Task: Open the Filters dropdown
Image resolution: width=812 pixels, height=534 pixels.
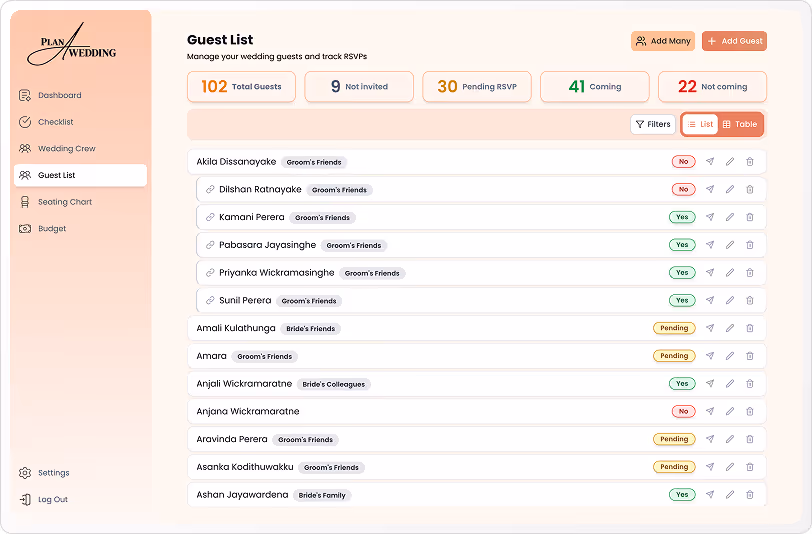Action: tap(653, 124)
